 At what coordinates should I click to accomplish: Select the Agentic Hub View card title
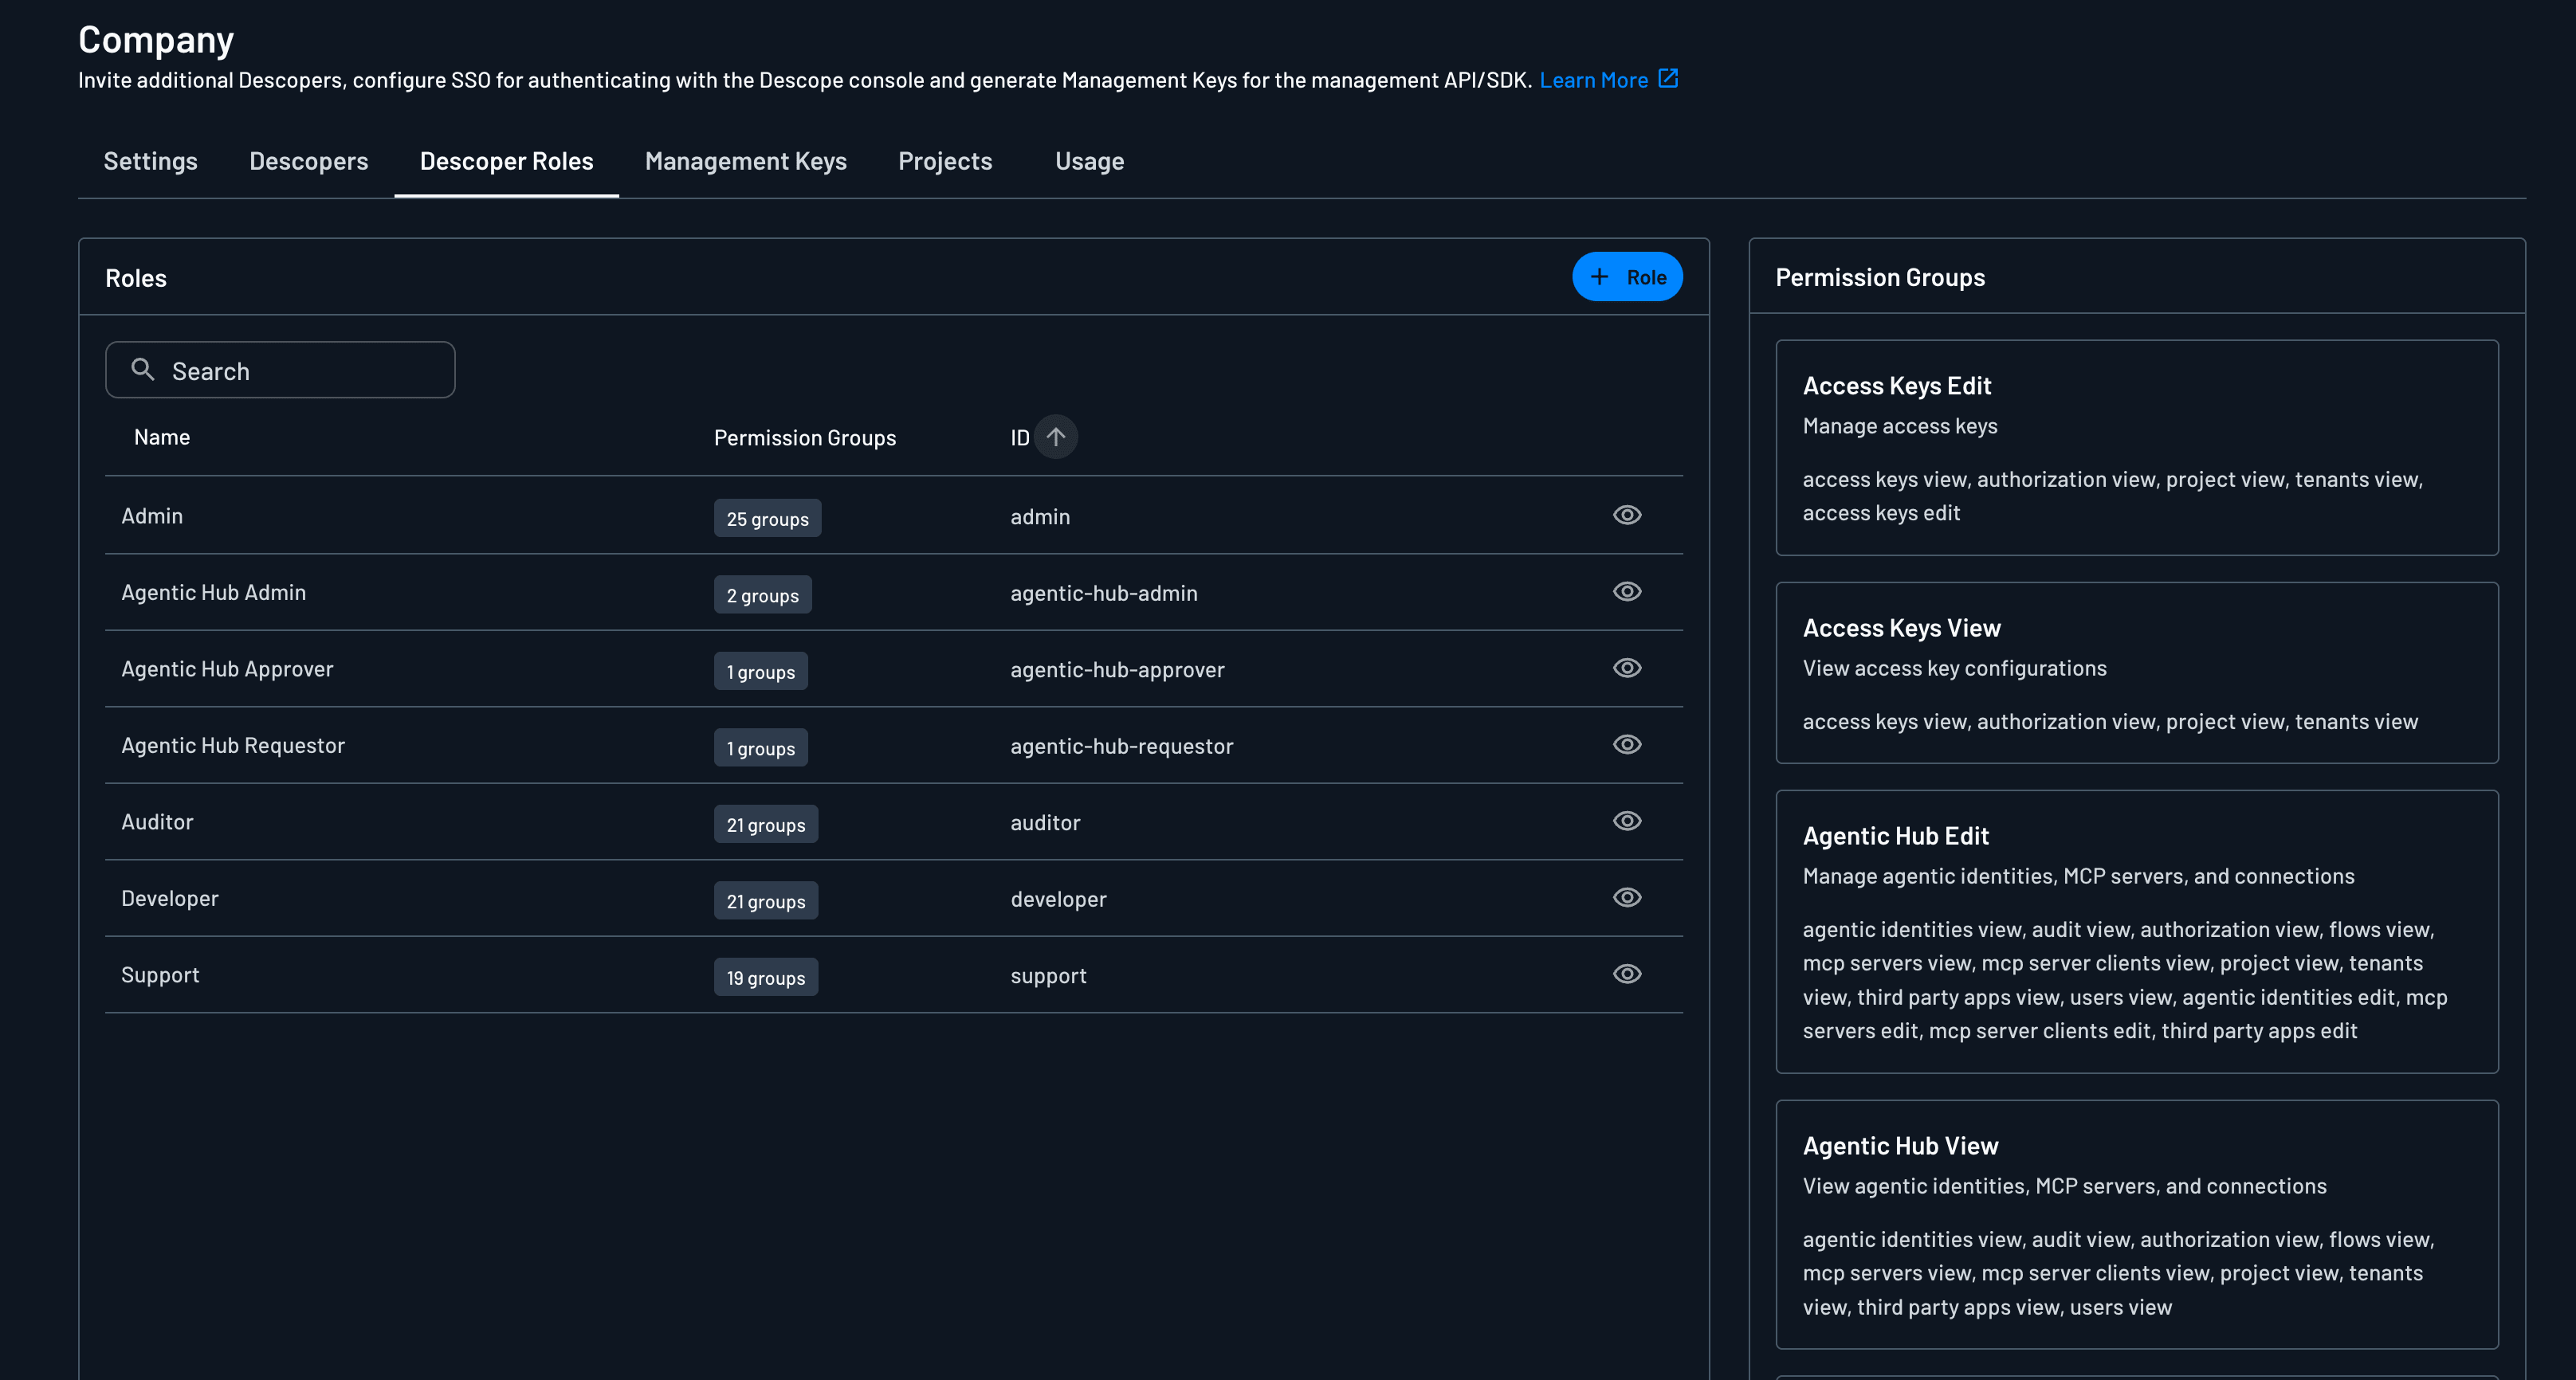pyautogui.click(x=1901, y=1146)
